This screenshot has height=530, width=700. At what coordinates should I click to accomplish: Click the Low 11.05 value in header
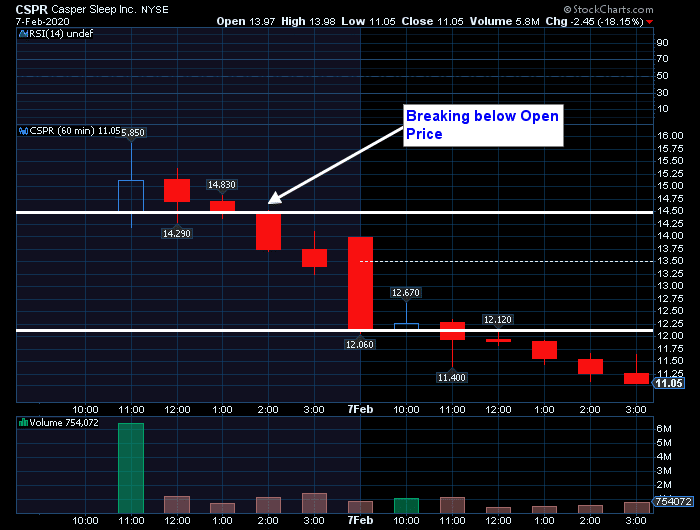pos(368,21)
